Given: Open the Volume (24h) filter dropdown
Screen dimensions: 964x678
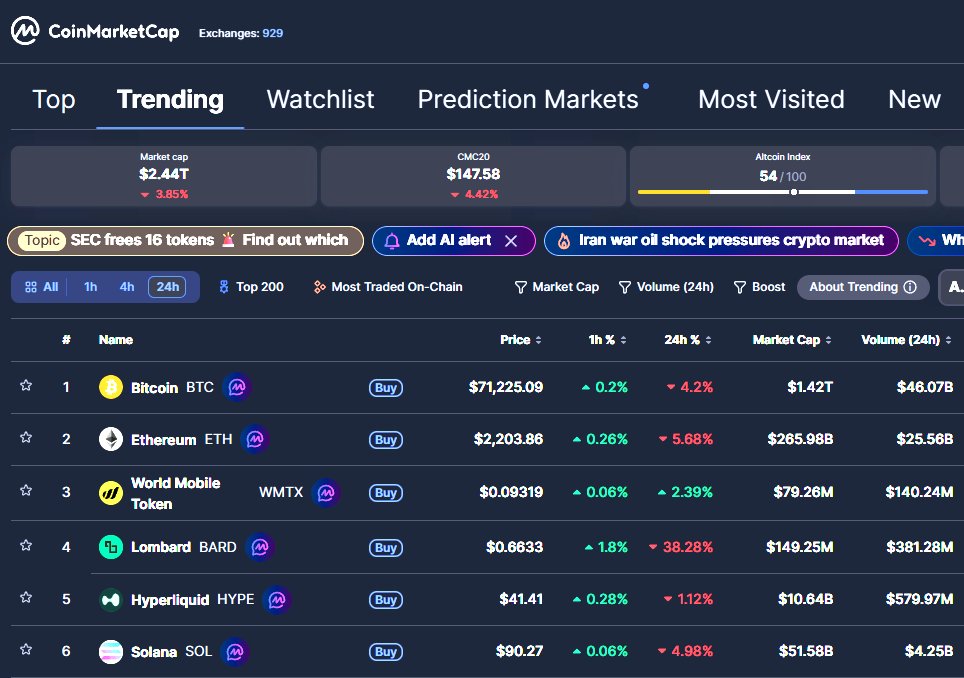Looking at the screenshot, I should (x=666, y=287).
